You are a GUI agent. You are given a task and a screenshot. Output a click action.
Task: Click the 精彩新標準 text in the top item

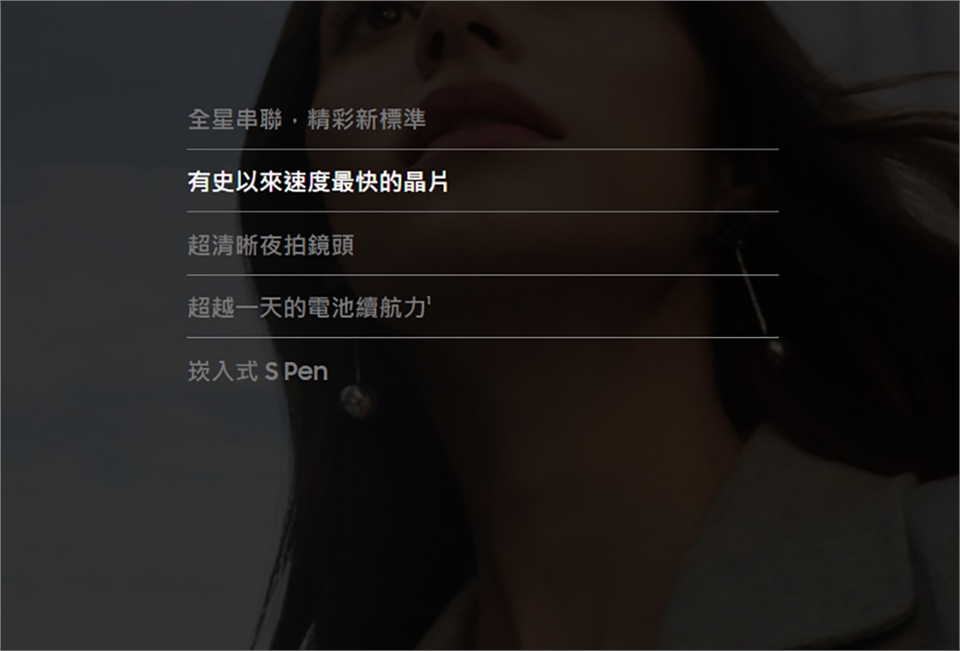pyautogui.click(x=366, y=119)
